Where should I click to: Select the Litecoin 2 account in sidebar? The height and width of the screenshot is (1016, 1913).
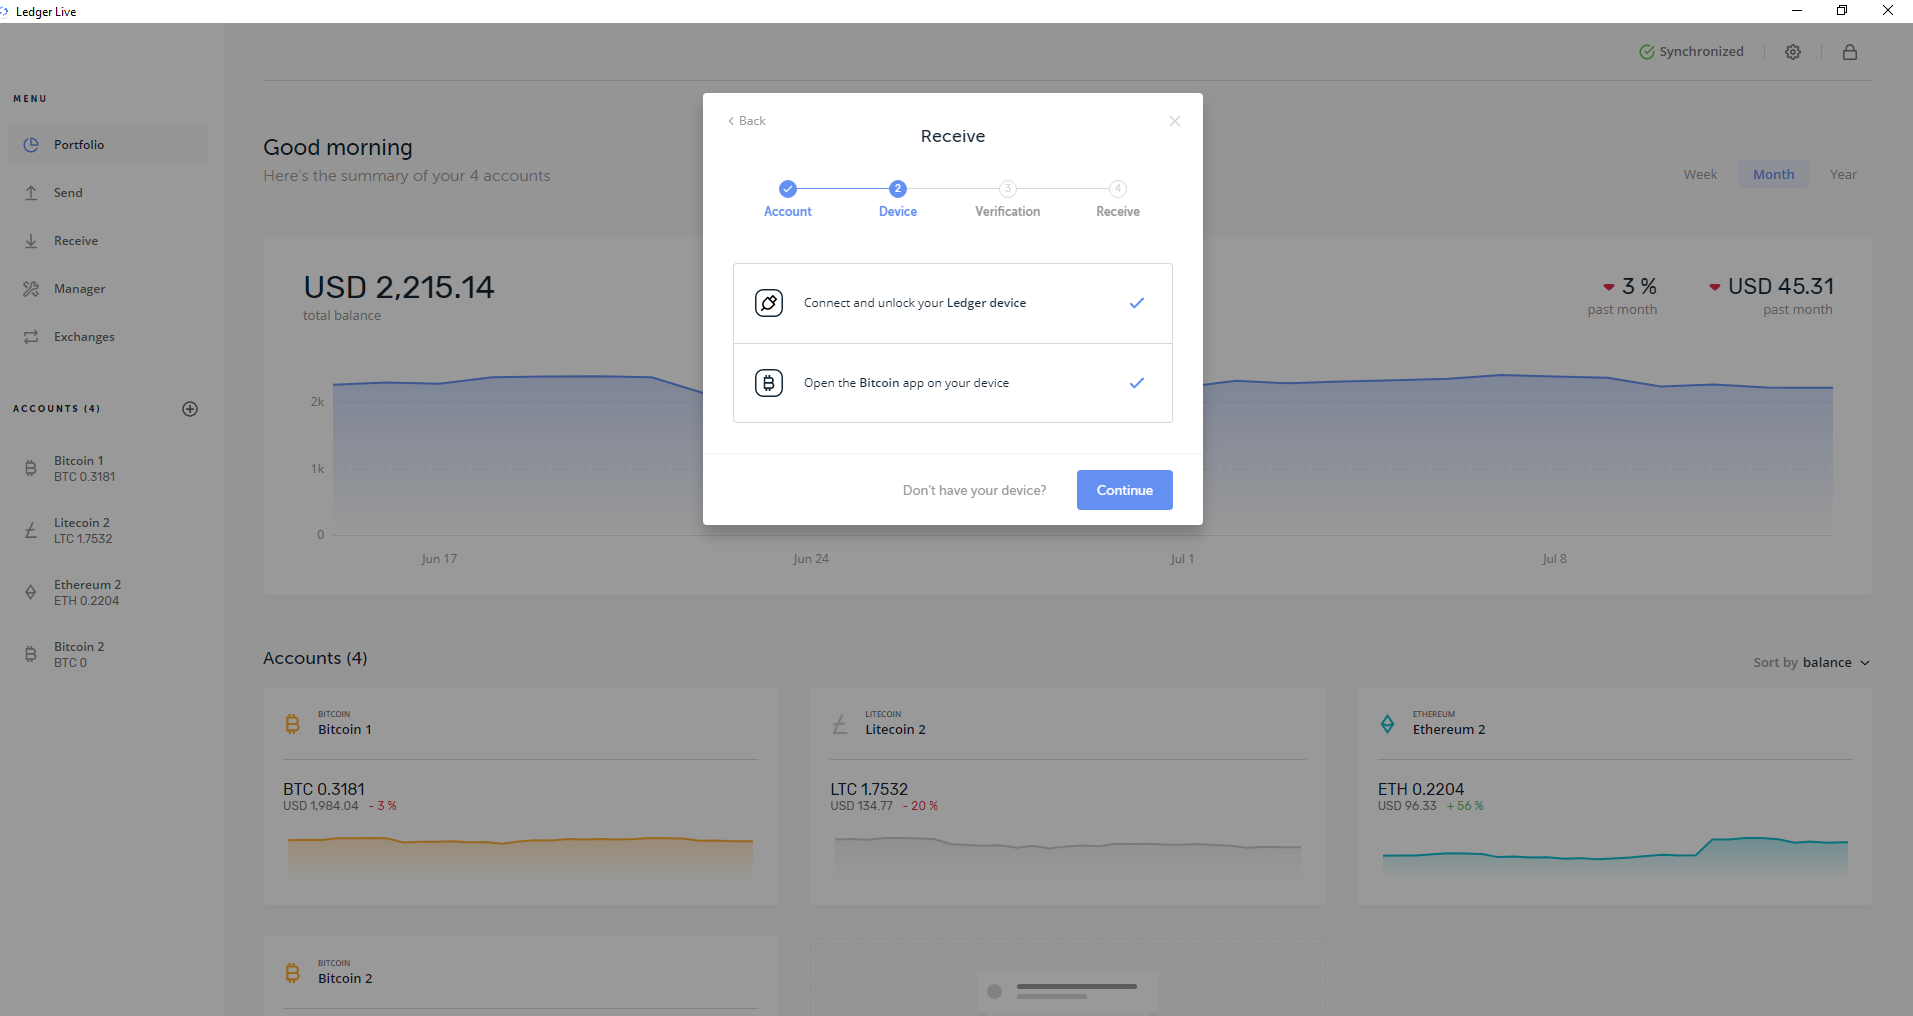coord(108,531)
